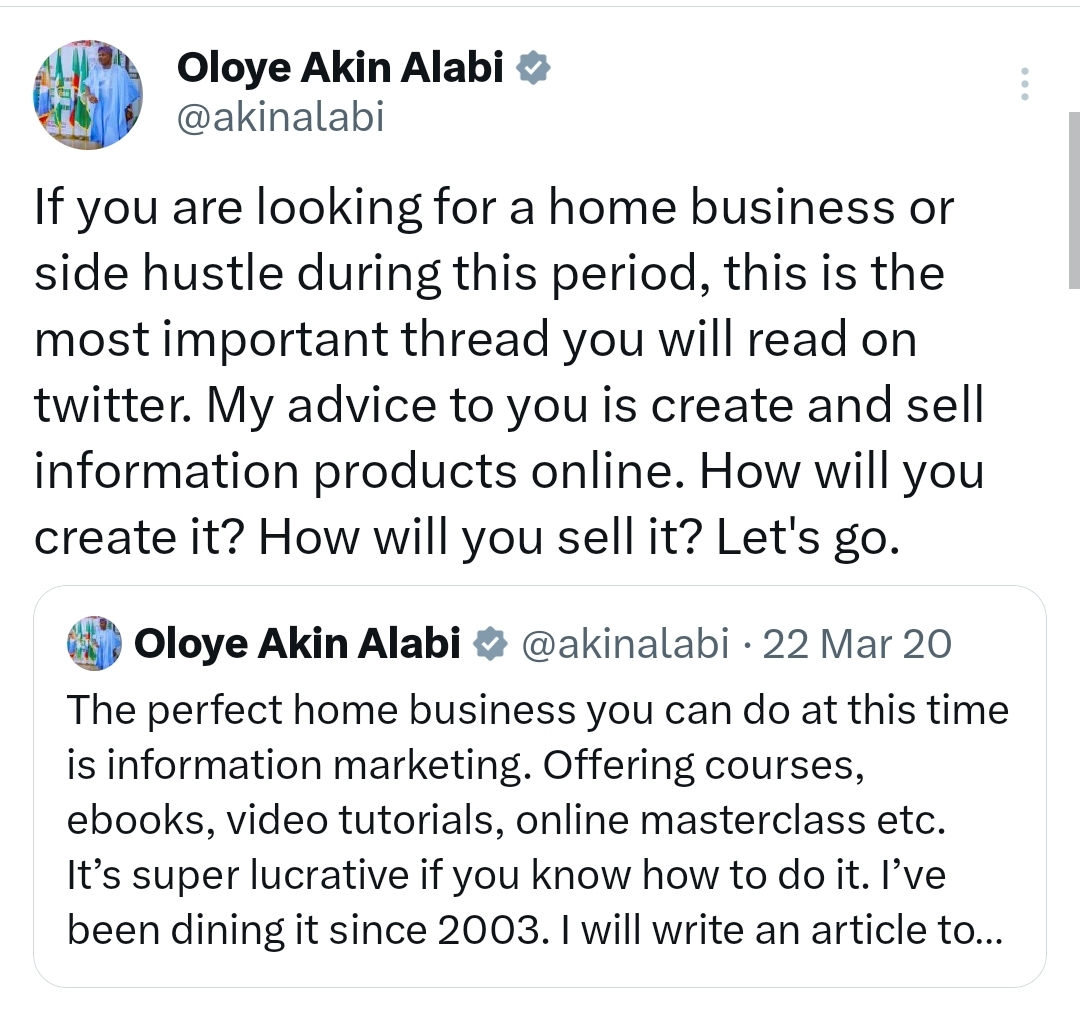Click verified badge beside main author name
The height and width of the screenshot is (1023, 1080).
point(533,68)
